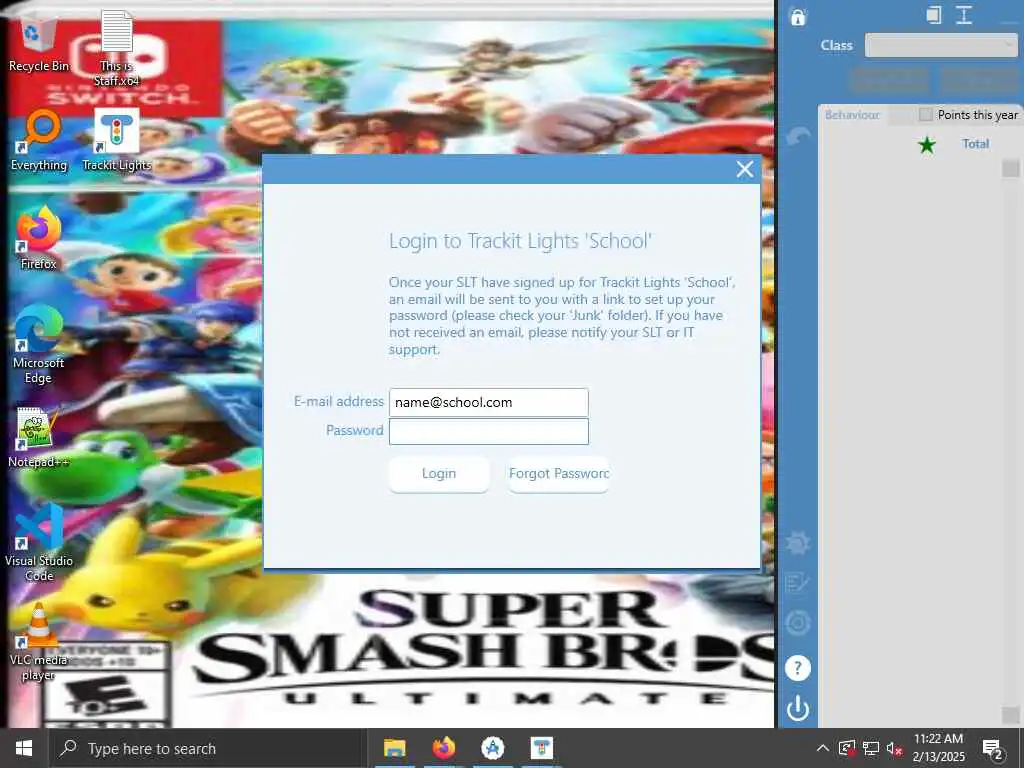This screenshot has height=768, width=1024.
Task: Click the network tray icon
Action: coord(871,748)
